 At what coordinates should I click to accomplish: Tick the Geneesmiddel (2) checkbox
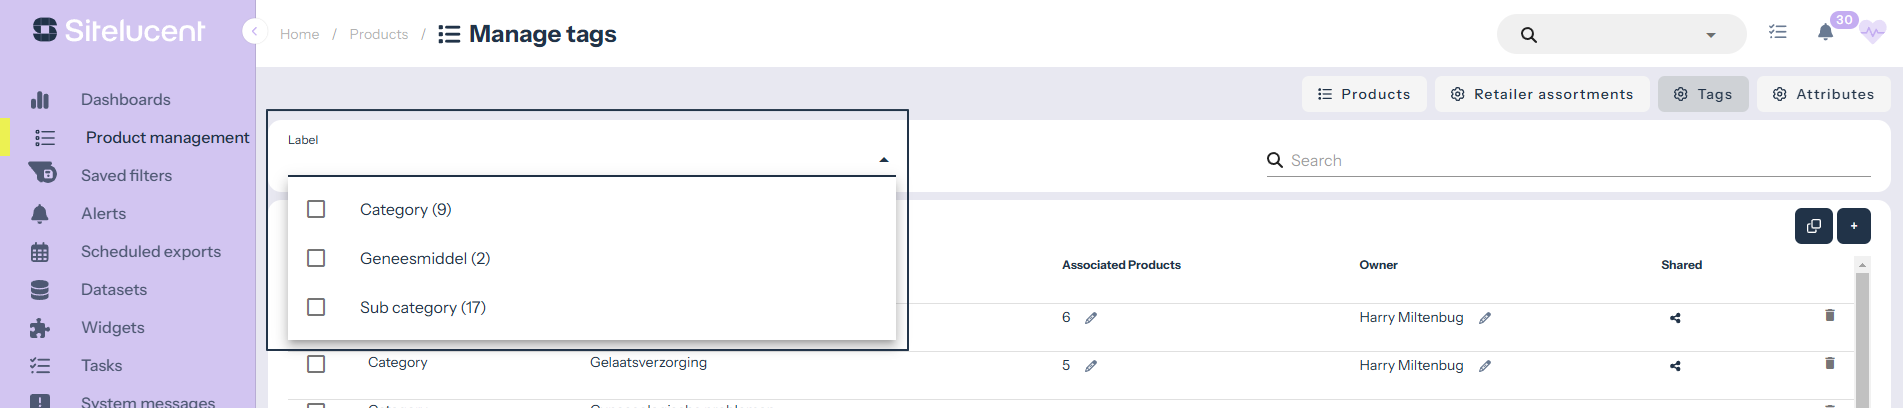pyautogui.click(x=316, y=258)
